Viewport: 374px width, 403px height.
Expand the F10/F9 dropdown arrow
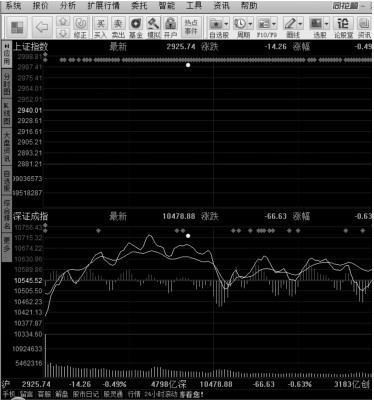pyautogui.click(x=274, y=24)
